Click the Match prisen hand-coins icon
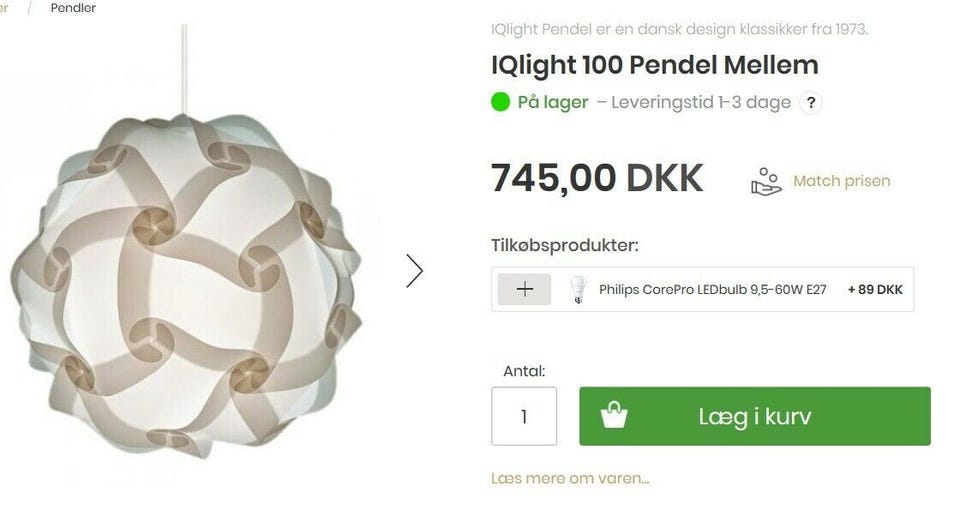 767,182
